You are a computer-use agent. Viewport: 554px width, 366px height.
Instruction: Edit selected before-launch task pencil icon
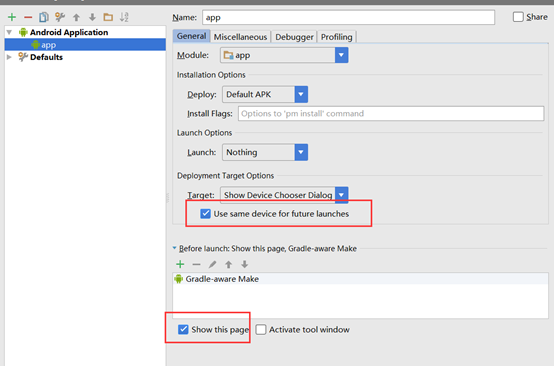pyautogui.click(x=212, y=264)
